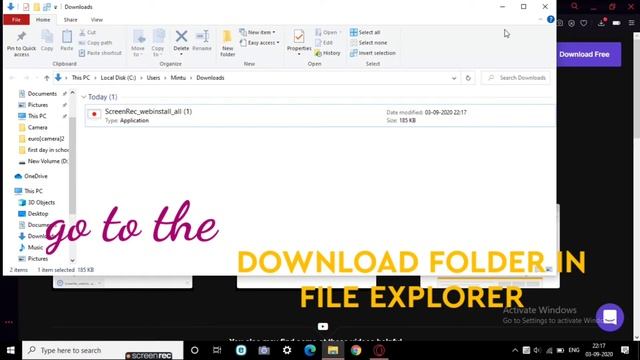Click the Cut scissors command
Image resolution: width=640 pixels, height=360 pixels.
[x=87, y=32]
